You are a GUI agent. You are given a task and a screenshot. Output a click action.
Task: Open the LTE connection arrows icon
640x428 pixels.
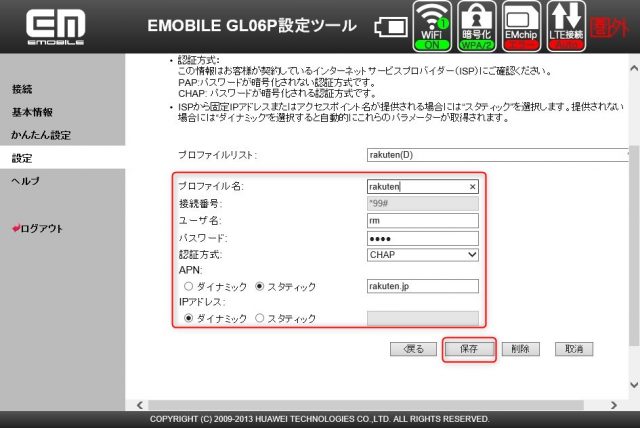[x=566, y=26]
